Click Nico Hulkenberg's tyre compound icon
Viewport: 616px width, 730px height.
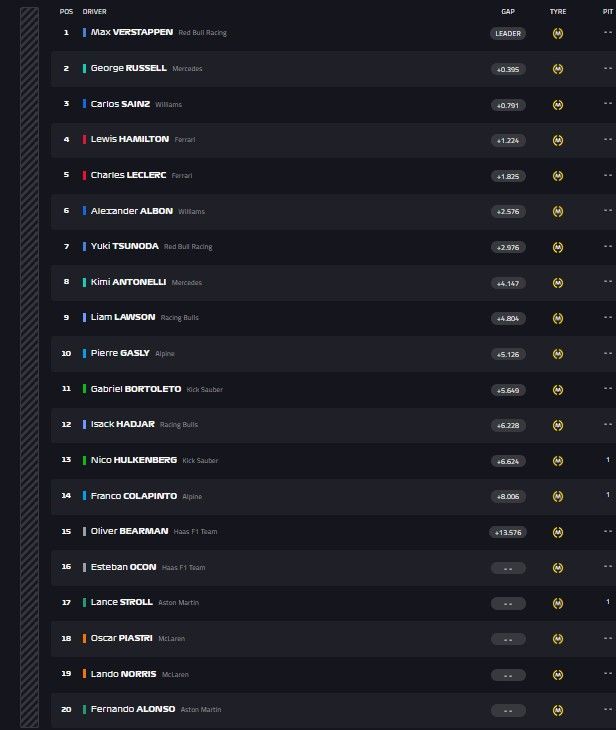coord(558,461)
